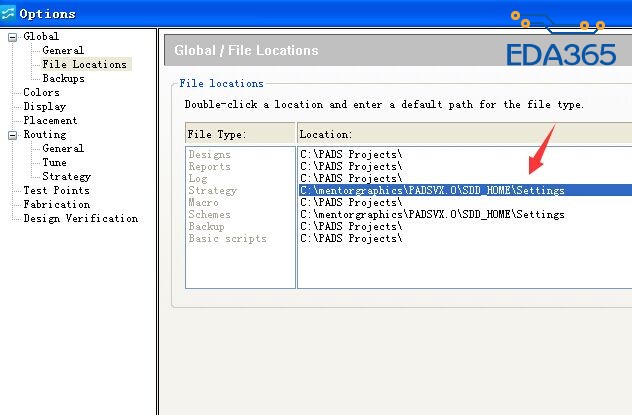
Task: Select the Fabrication category
Action: coord(56,204)
